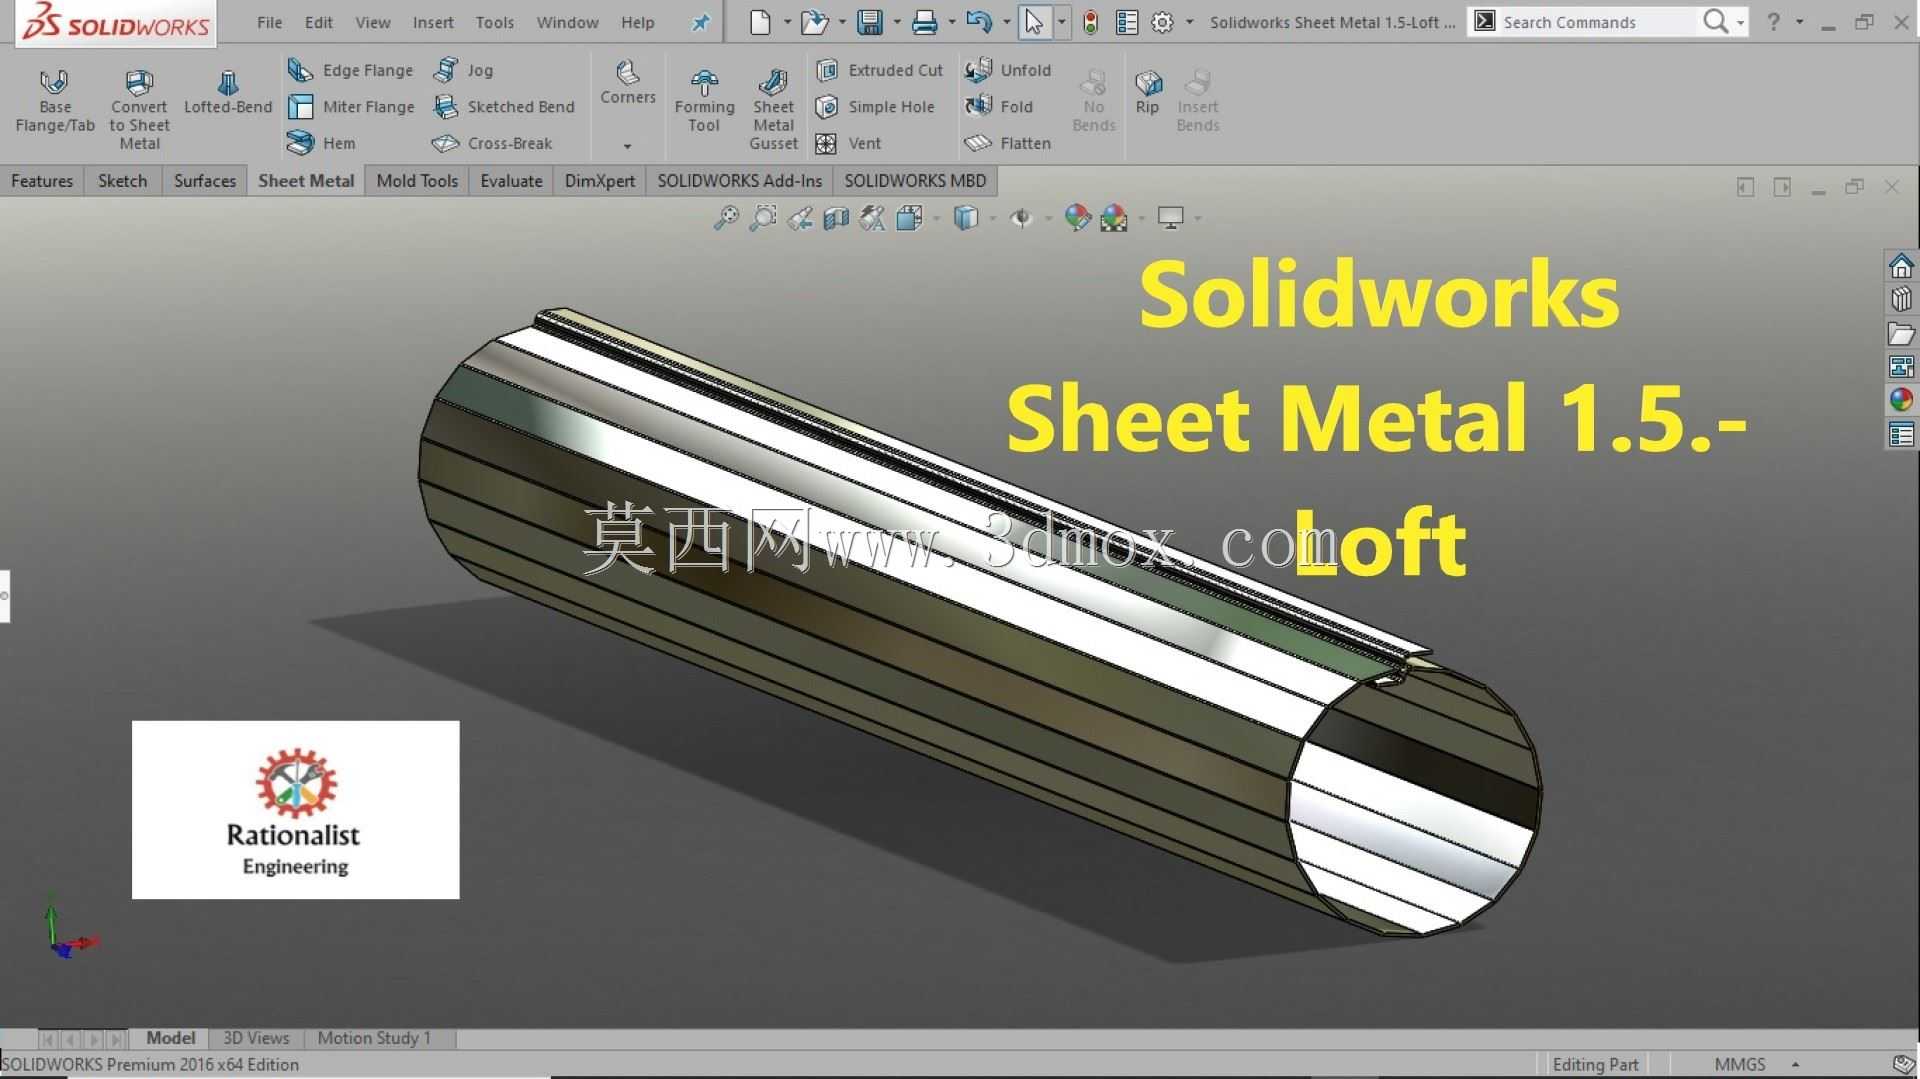Open Edit Appearance color sphere
This screenshot has width=1920, height=1079.
point(1077,217)
